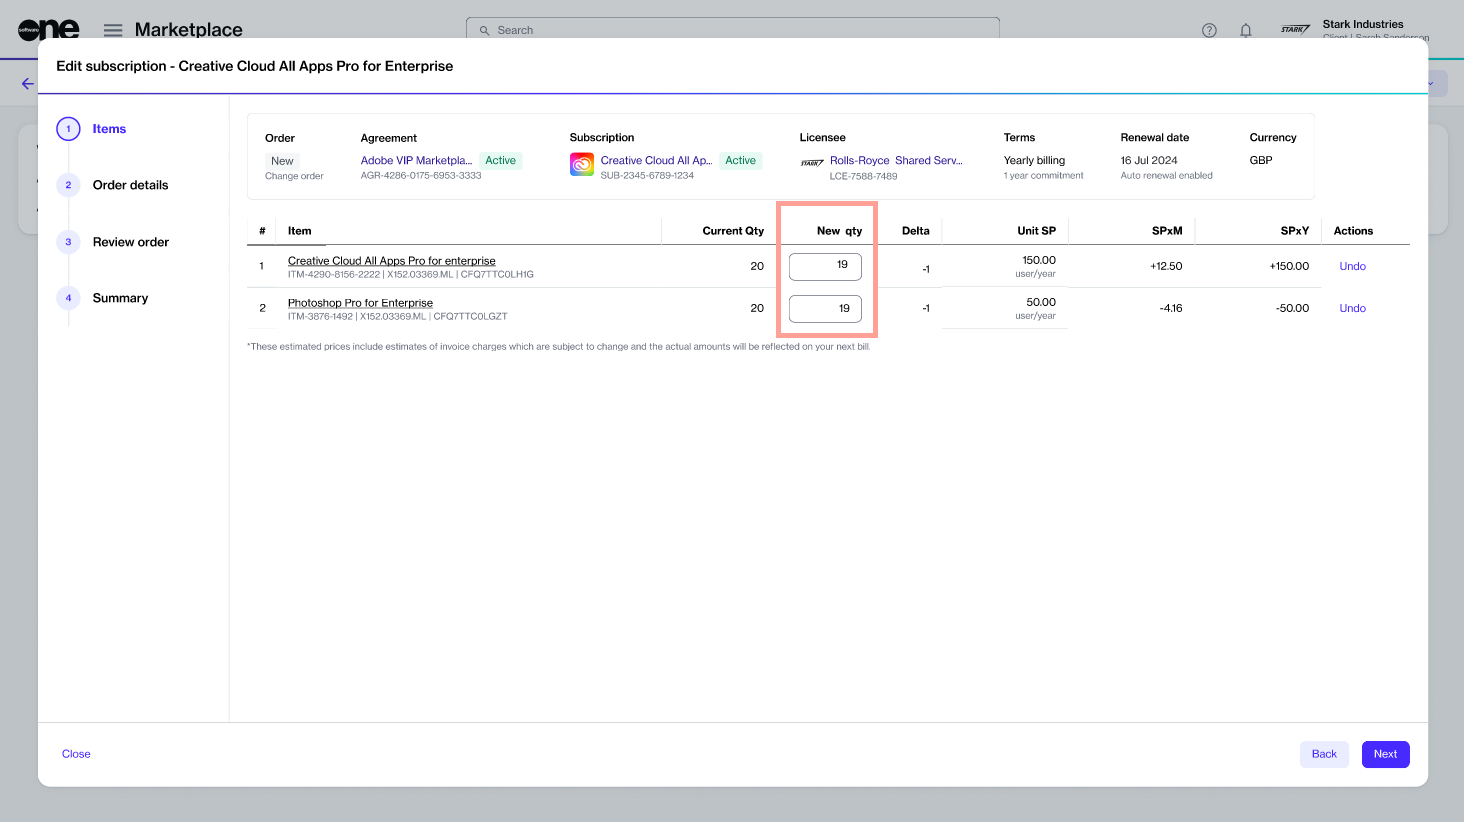This screenshot has height=822, width=1464.
Task: Close the edit subscription dialog
Action: (x=76, y=754)
